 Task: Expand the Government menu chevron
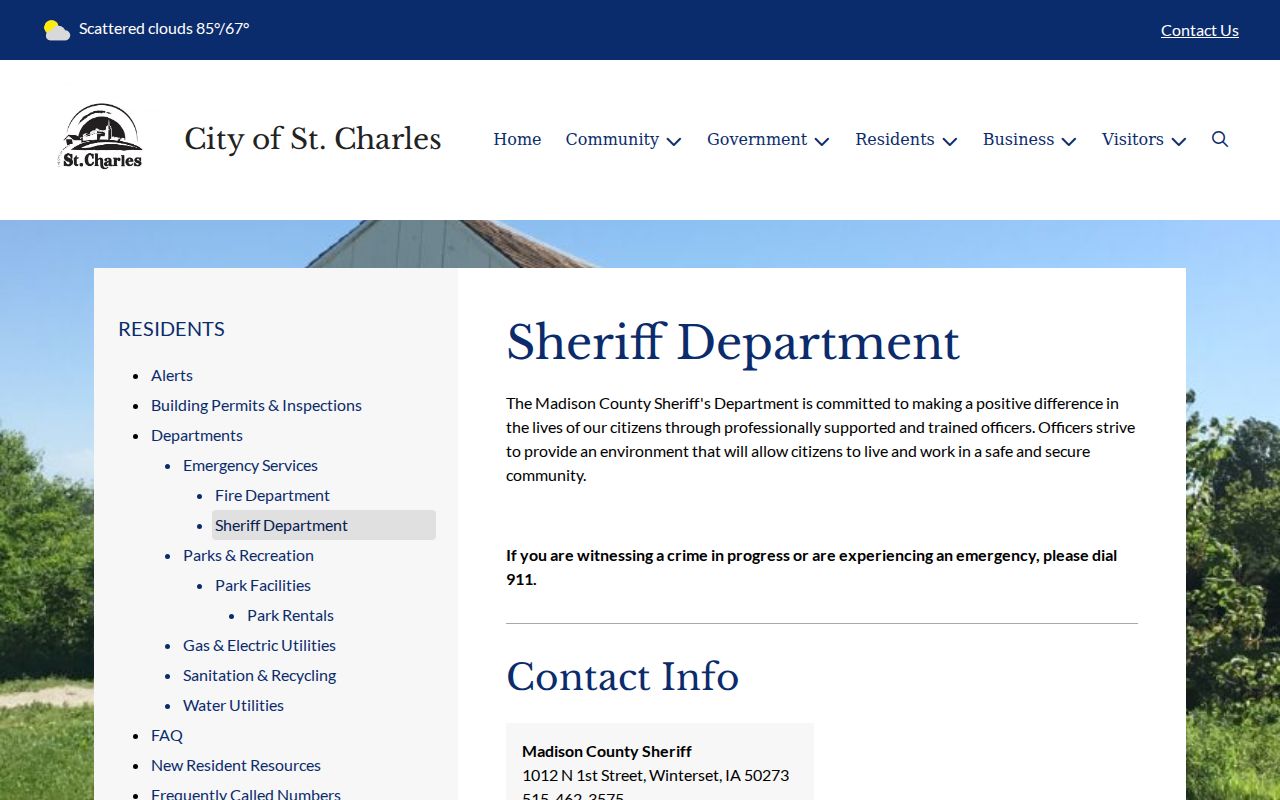(822, 141)
